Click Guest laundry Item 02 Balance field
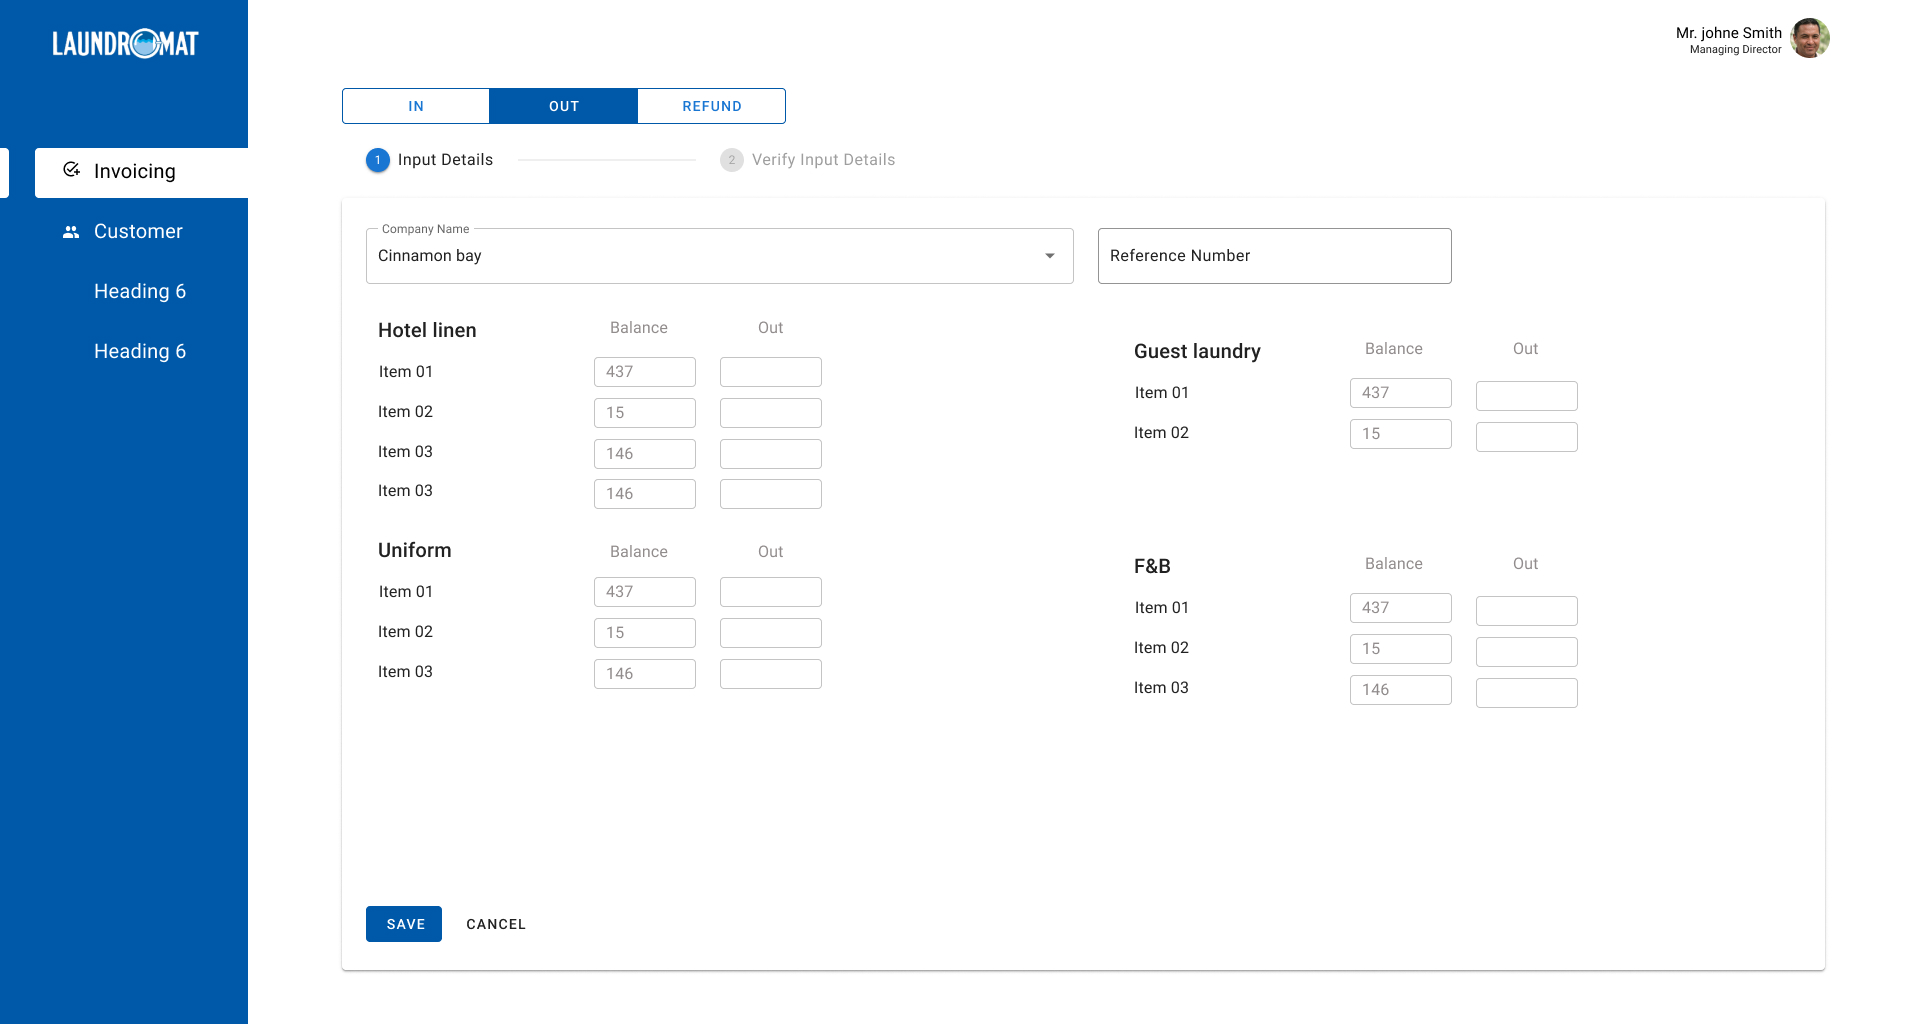This screenshot has height=1024, width=1920. click(1400, 433)
